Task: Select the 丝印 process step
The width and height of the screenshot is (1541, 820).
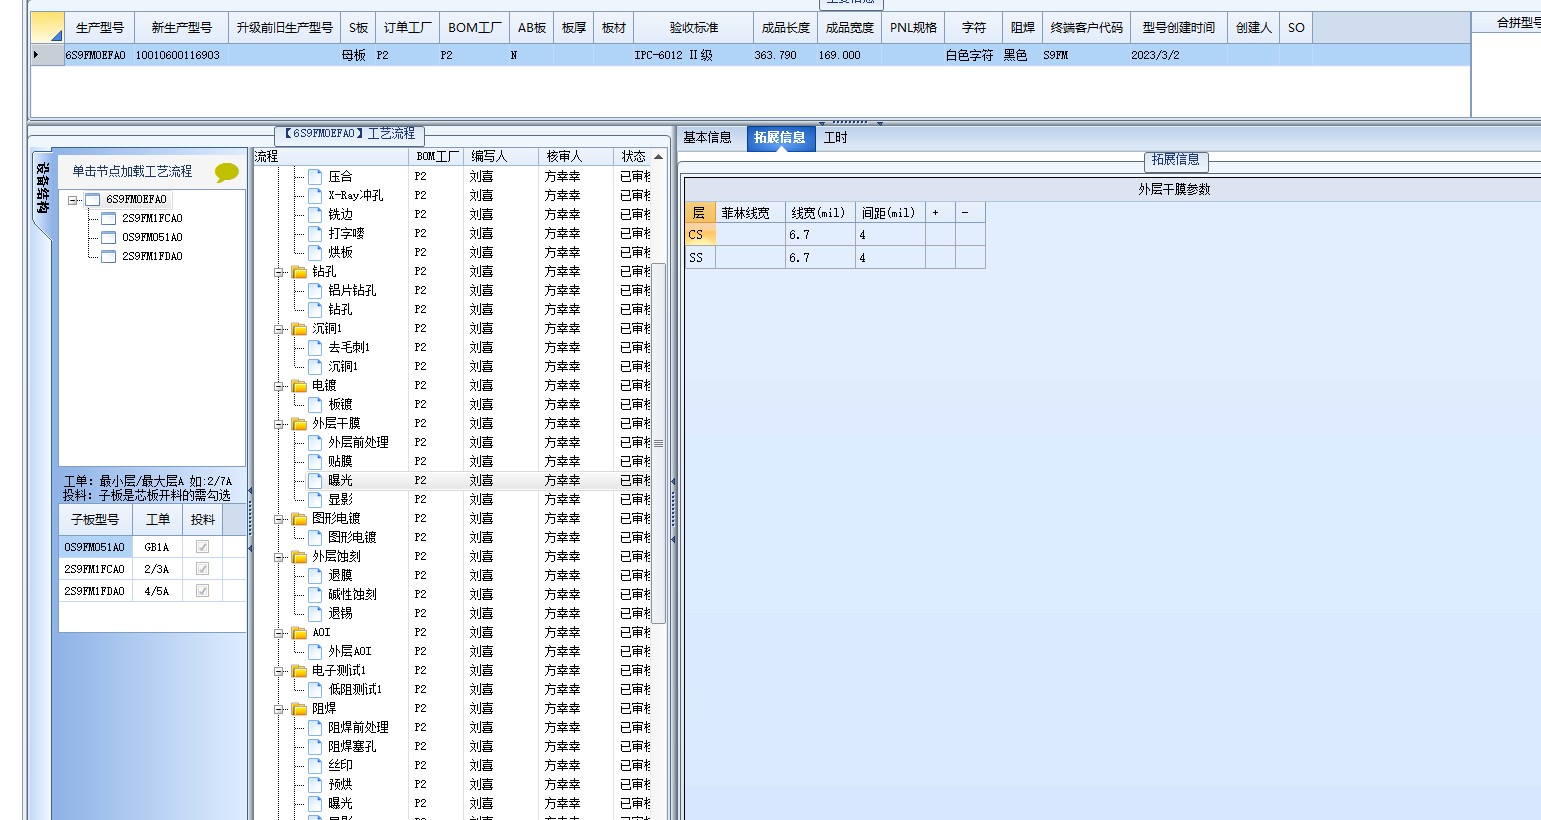Action: 340,766
